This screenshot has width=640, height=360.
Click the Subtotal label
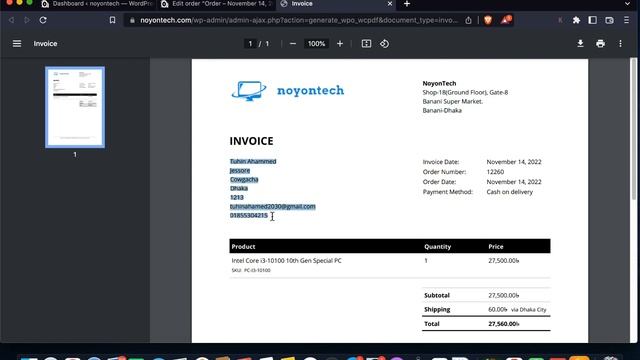[437, 295]
